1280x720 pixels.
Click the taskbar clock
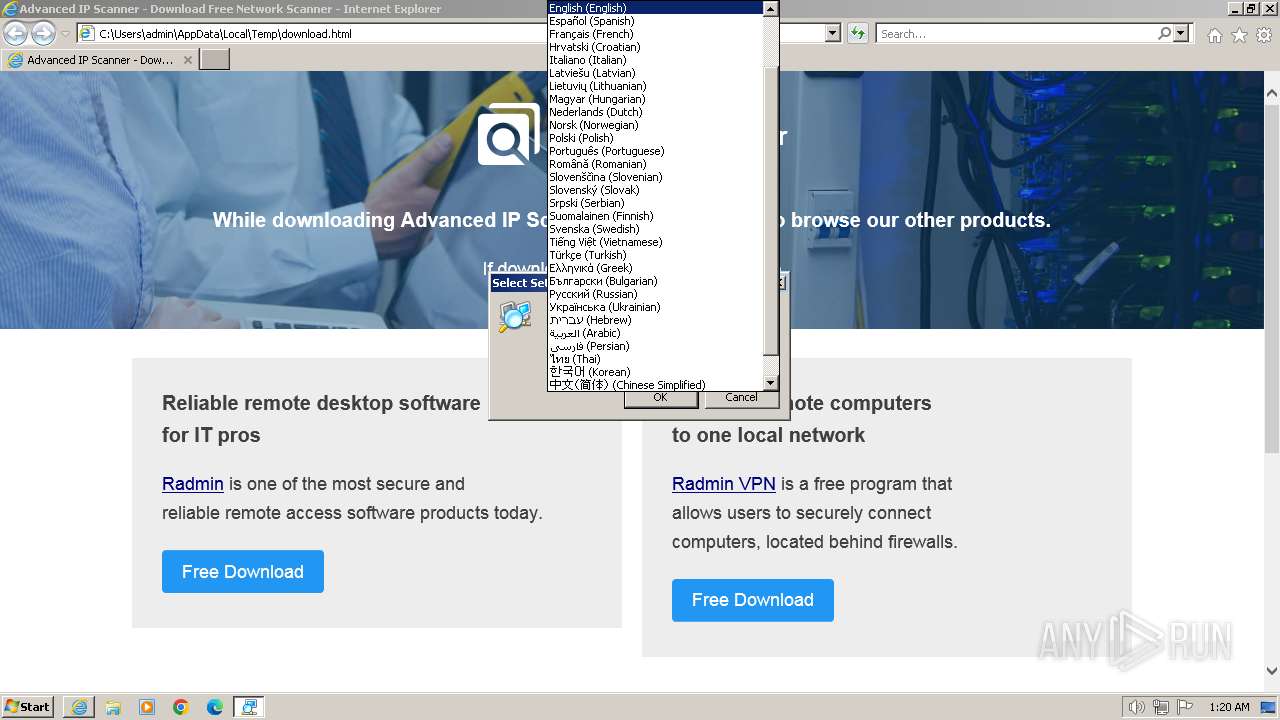click(x=1229, y=707)
